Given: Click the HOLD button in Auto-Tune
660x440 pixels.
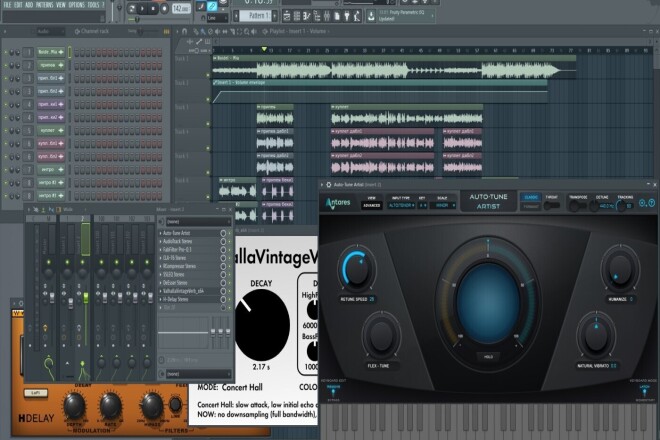Looking at the screenshot, I should 488,356.
